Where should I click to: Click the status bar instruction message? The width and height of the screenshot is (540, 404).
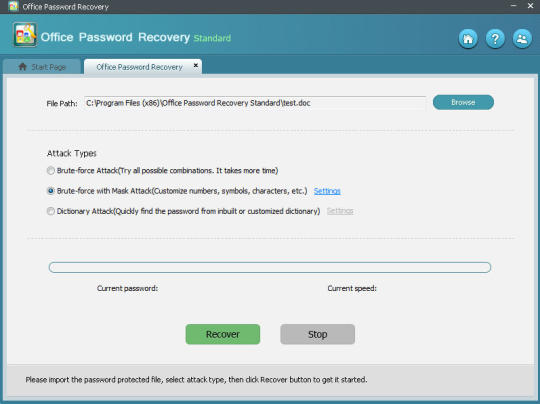point(196,380)
